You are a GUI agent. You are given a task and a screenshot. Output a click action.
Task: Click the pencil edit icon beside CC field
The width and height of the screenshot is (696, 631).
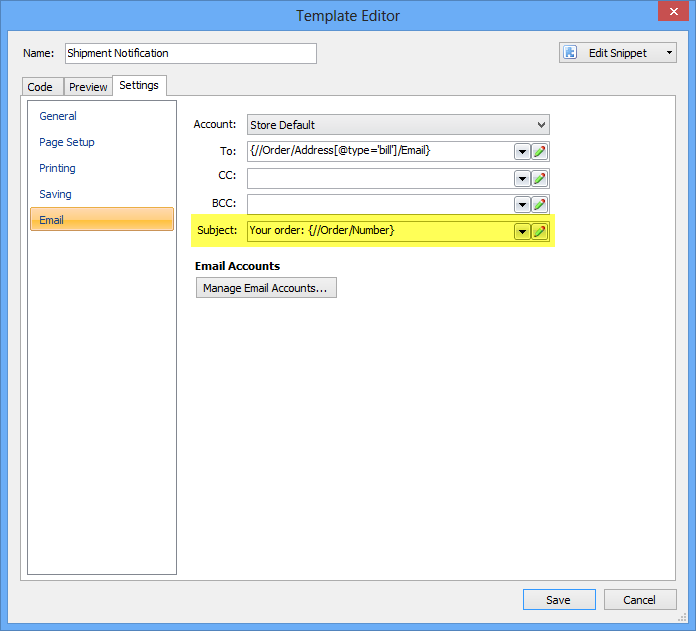(x=539, y=178)
